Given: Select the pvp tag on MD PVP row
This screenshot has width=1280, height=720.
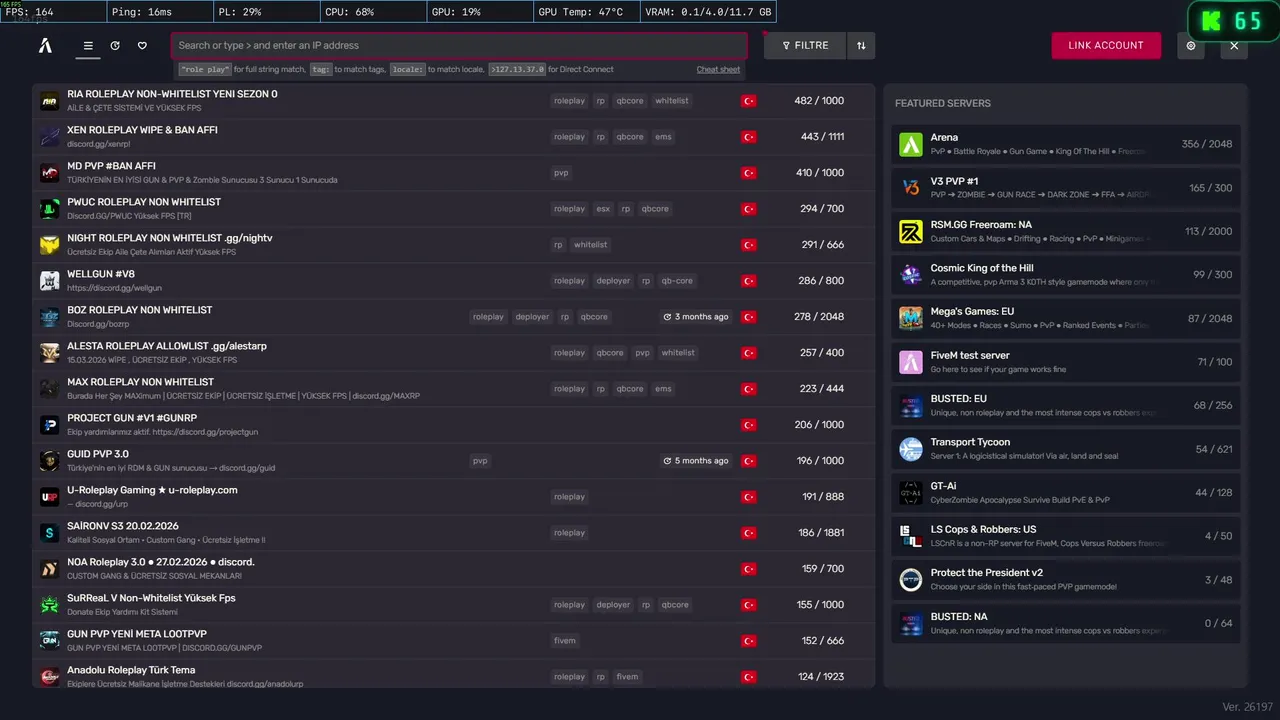Looking at the screenshot, I should click(x=561, y=173).
